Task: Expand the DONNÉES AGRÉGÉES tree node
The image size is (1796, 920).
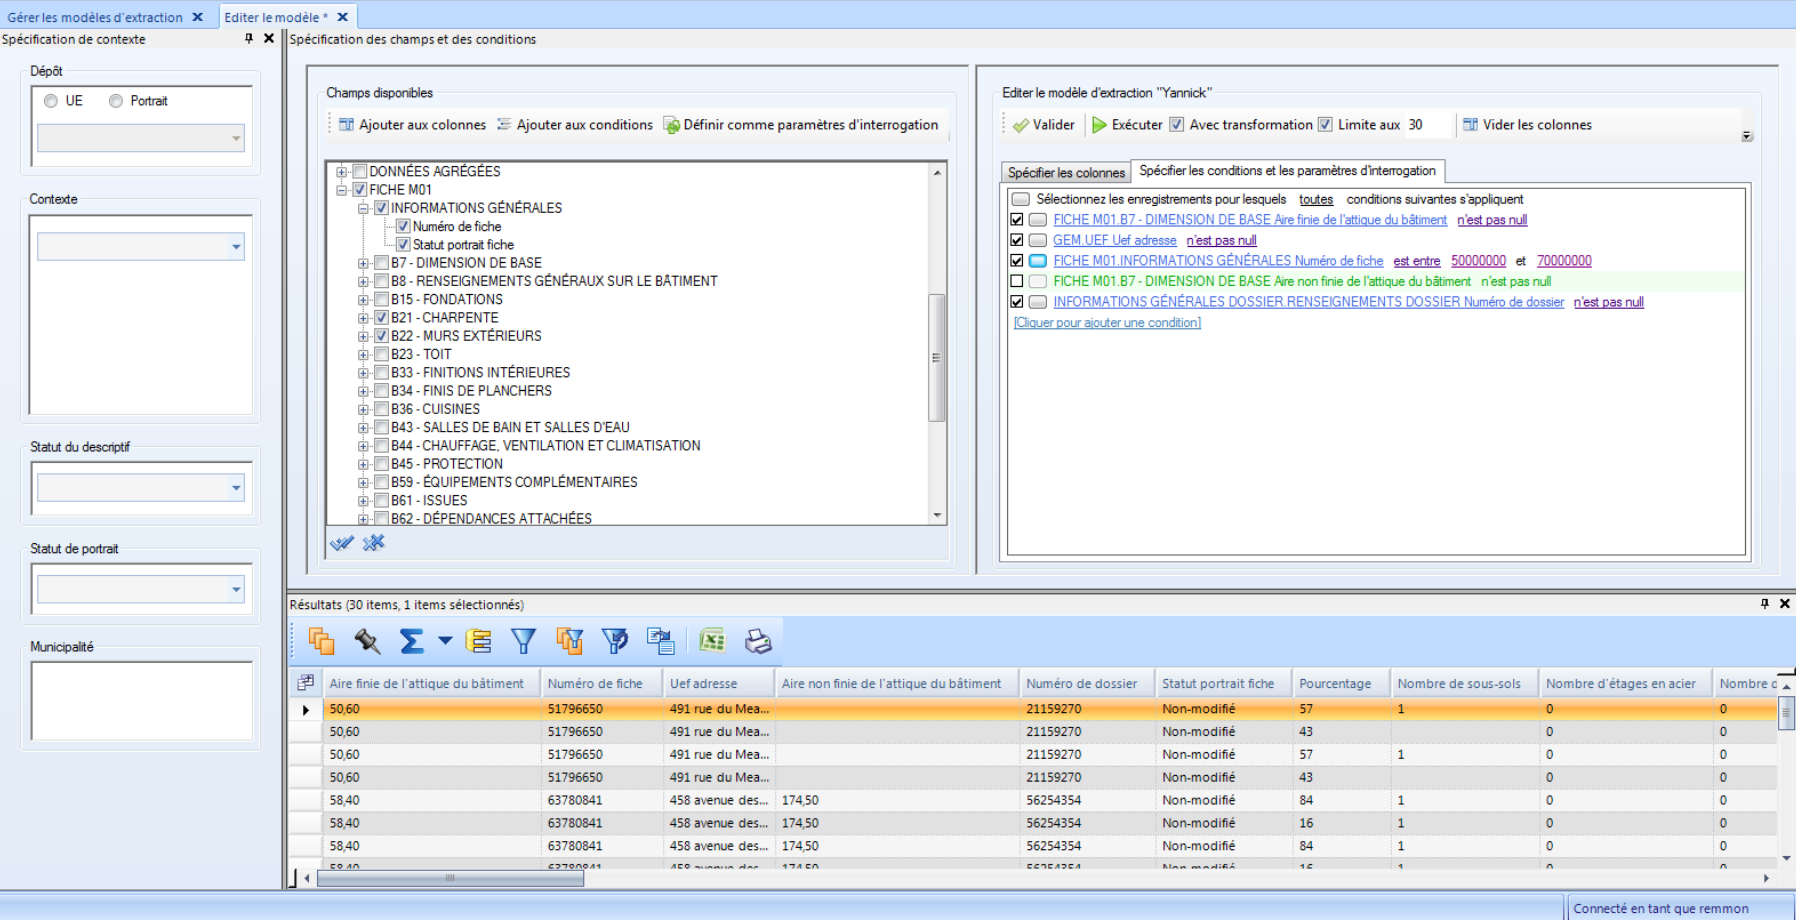Action: point(342,172)
